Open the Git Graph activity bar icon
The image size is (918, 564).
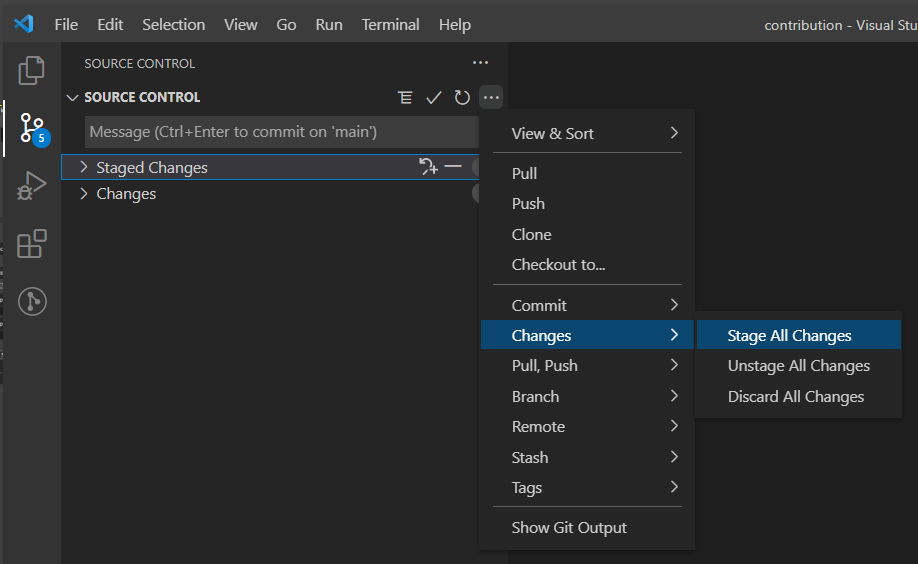point(32,302)
